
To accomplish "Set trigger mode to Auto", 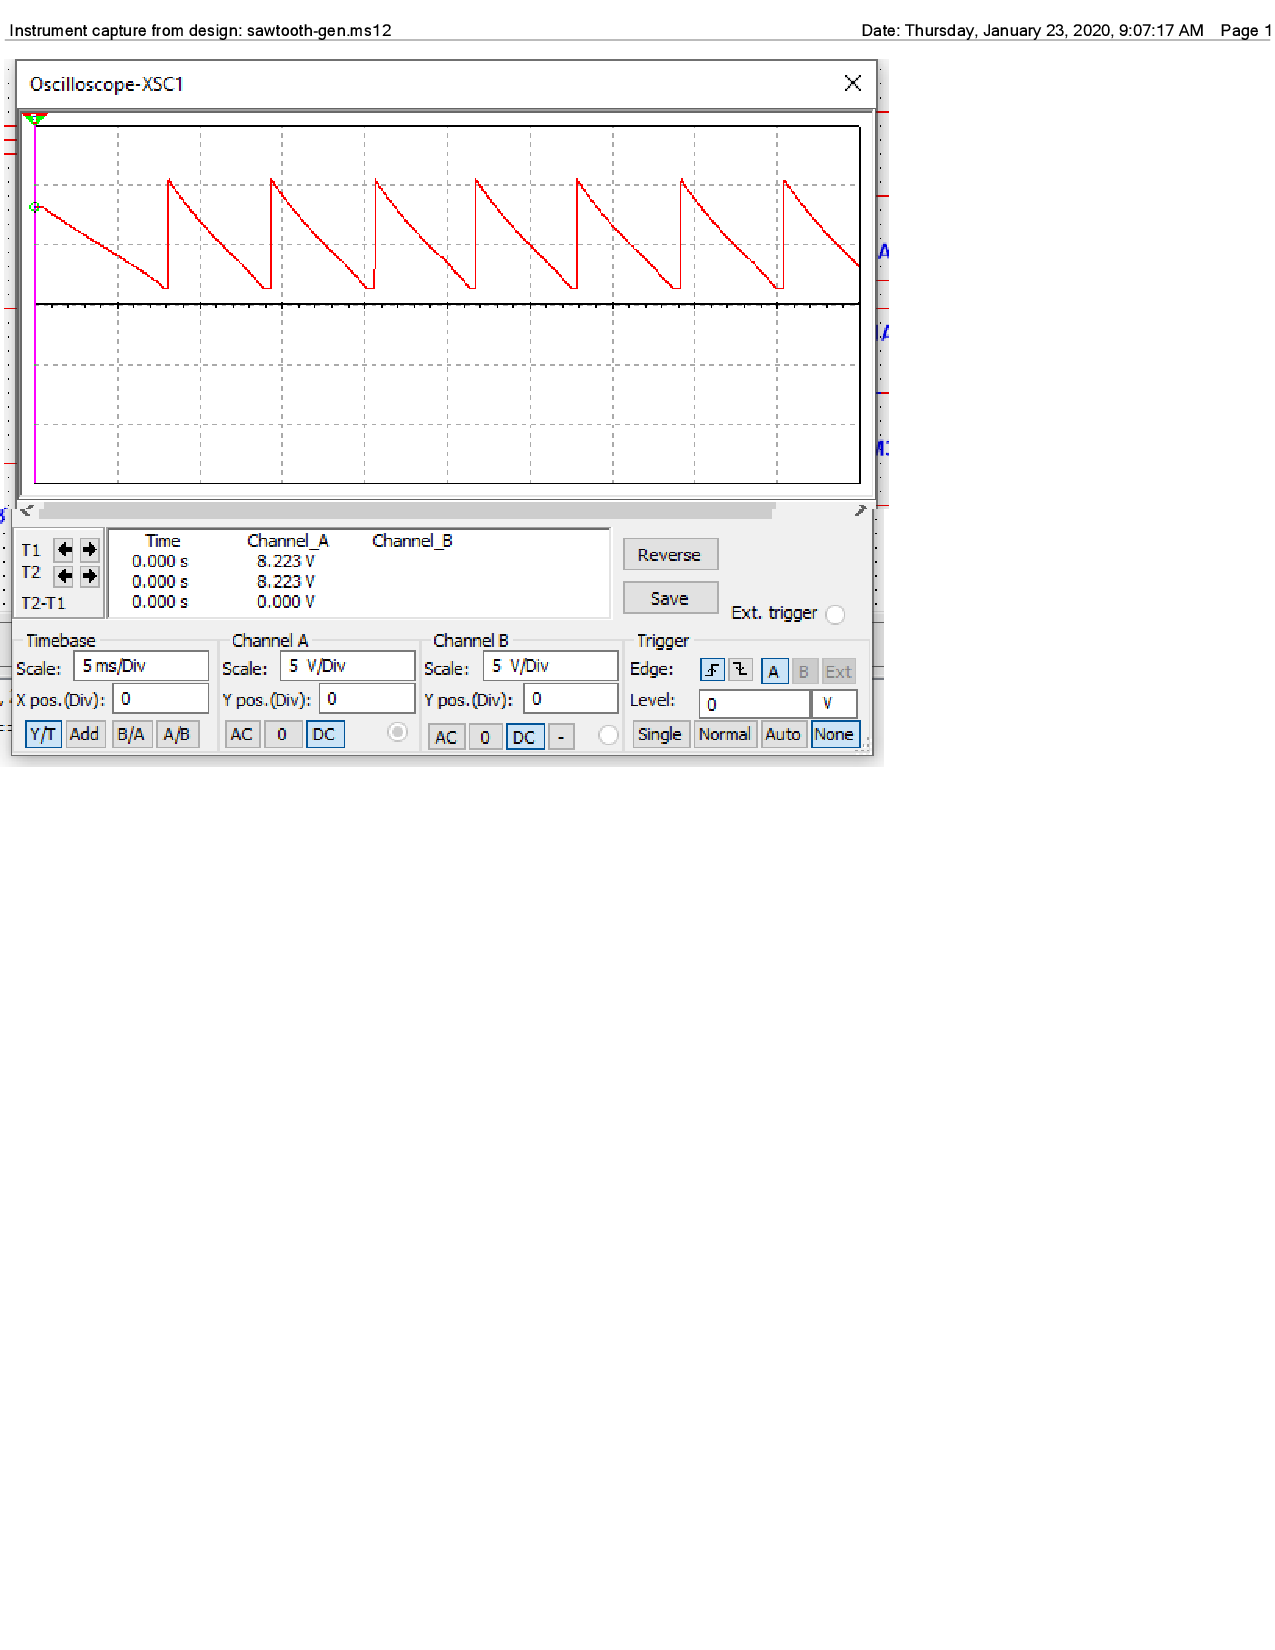I will [782, 734].
